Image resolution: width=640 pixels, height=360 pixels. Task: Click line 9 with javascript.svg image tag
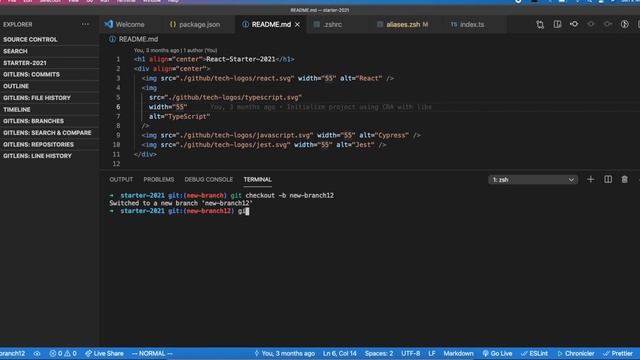[281, 136]
